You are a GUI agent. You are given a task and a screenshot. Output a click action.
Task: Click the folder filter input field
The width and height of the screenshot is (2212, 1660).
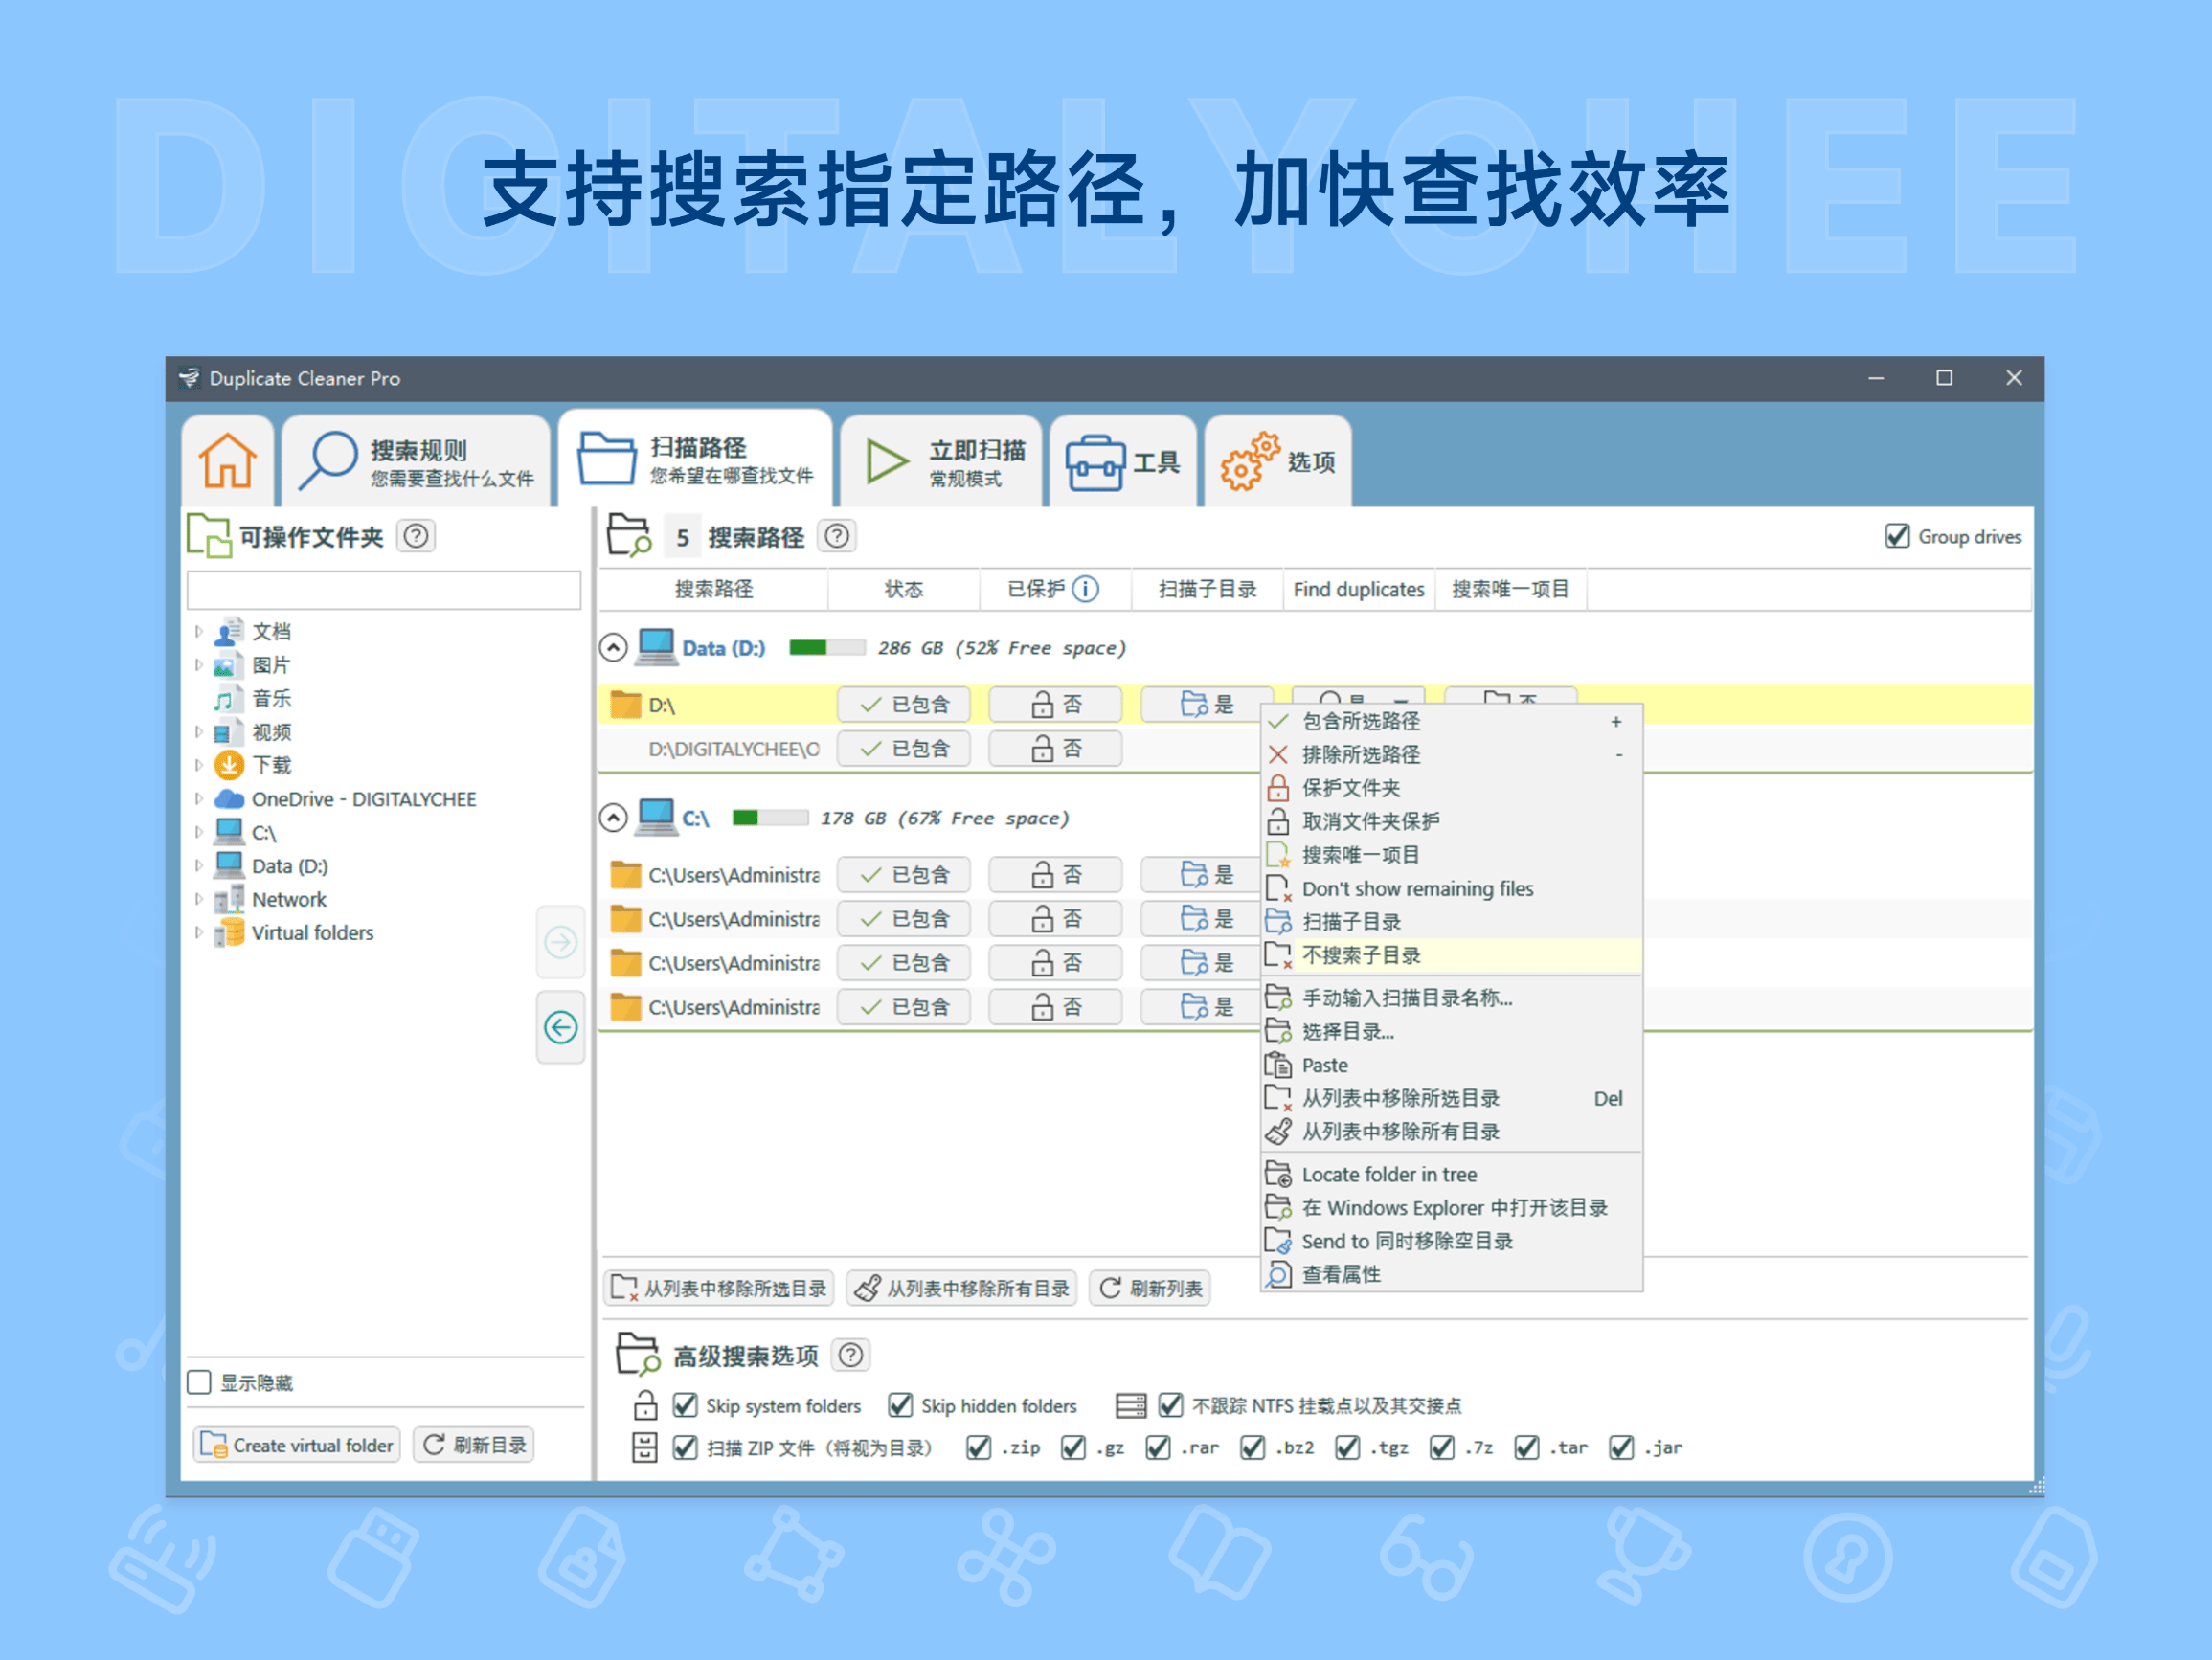click(384, 590)
